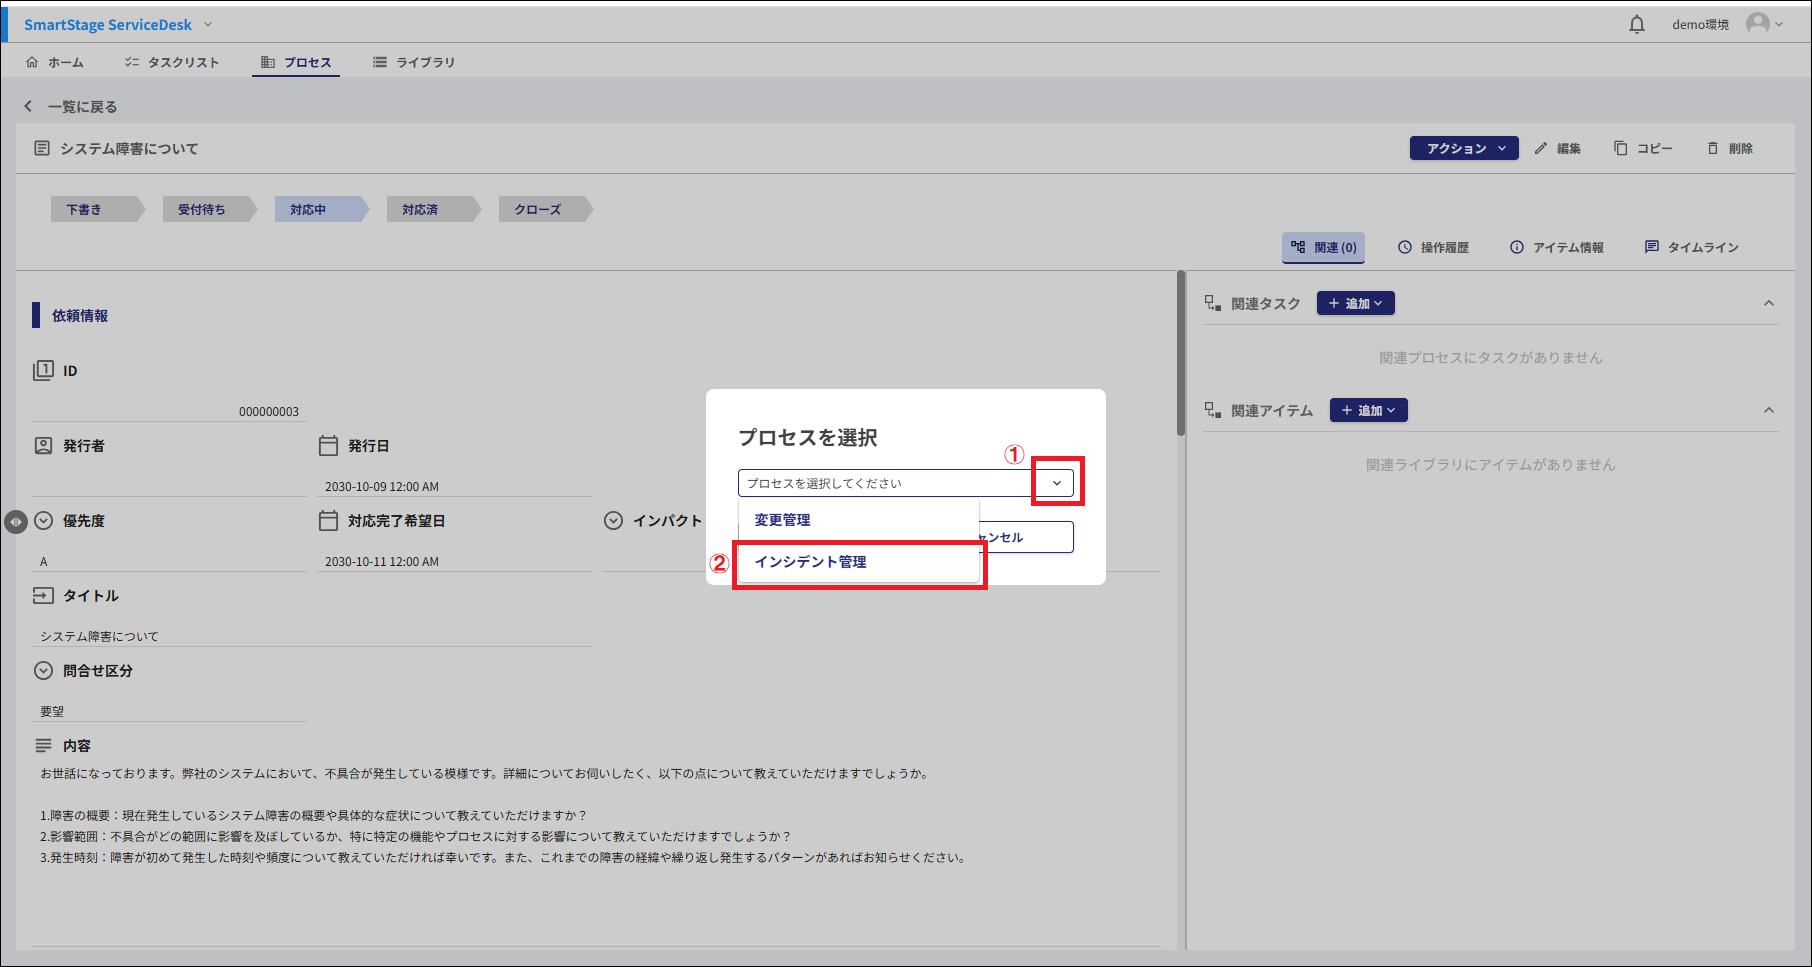Screen dimensions: 1812x967
Task: Select the Change Management option
Action: click(x=783, y=520)
